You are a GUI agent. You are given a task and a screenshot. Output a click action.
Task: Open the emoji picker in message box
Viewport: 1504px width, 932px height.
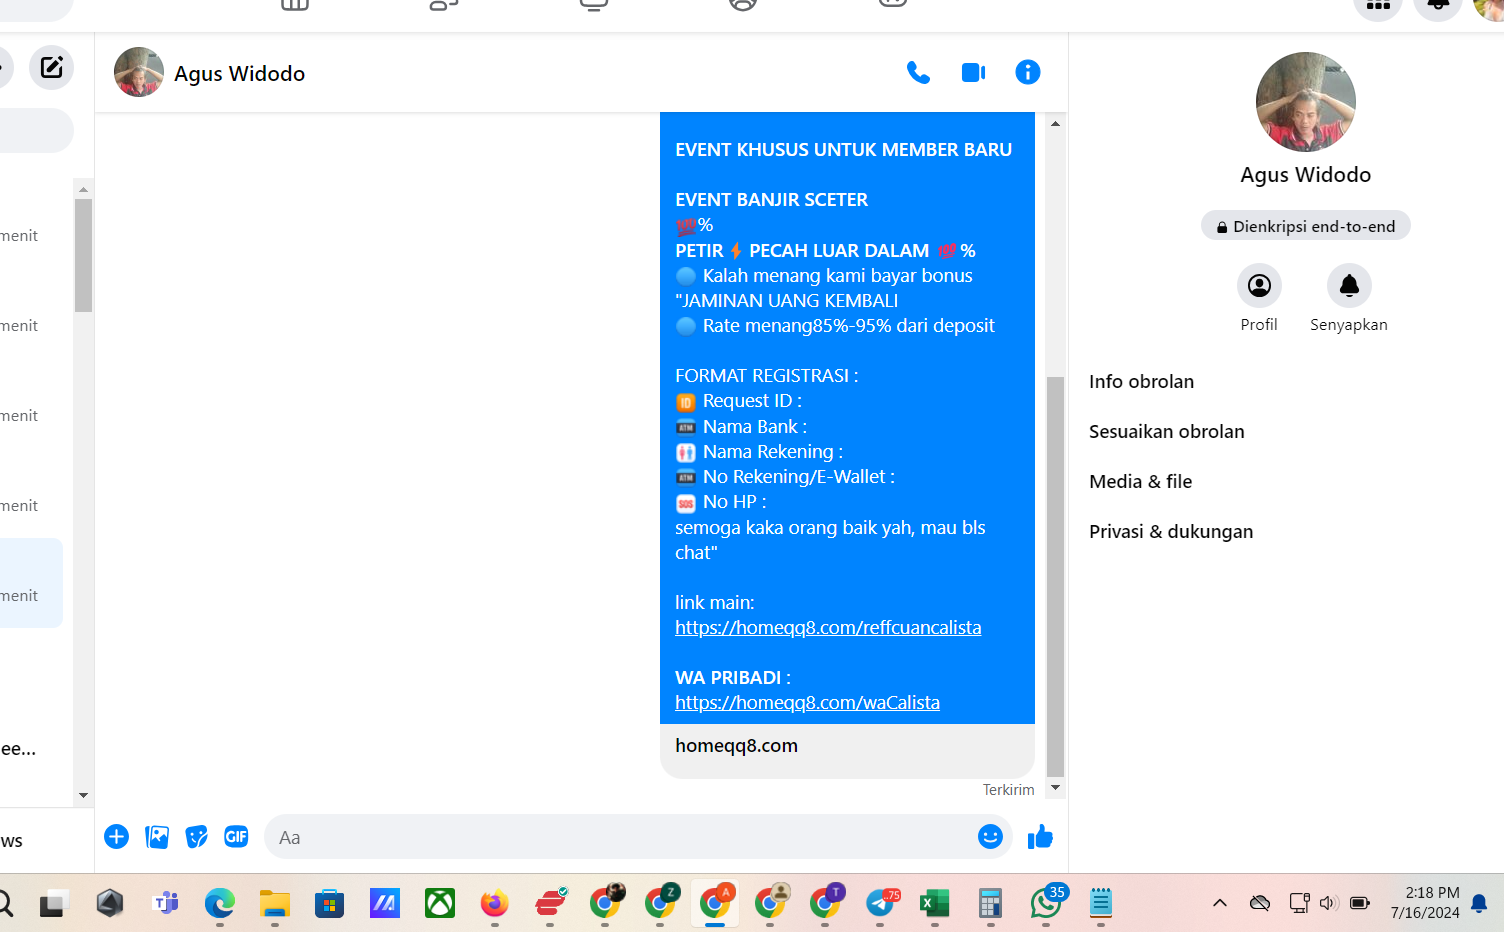(x=990, y=837)
